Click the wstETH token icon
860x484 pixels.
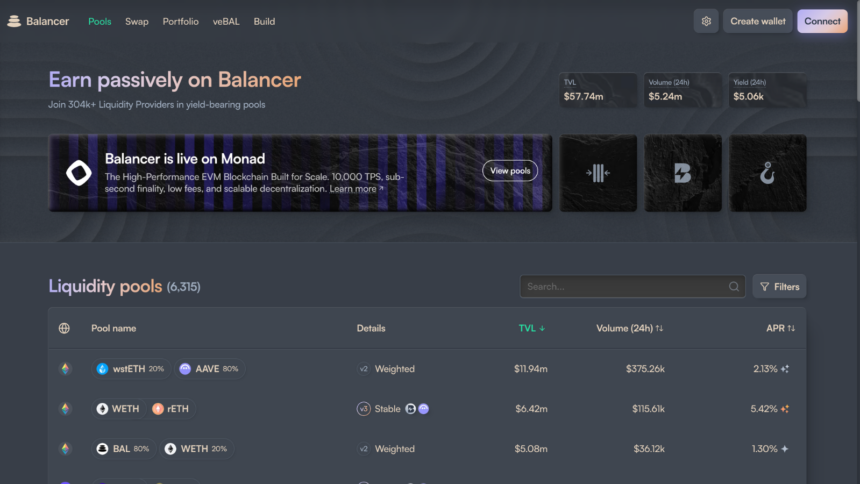(103, 369)
